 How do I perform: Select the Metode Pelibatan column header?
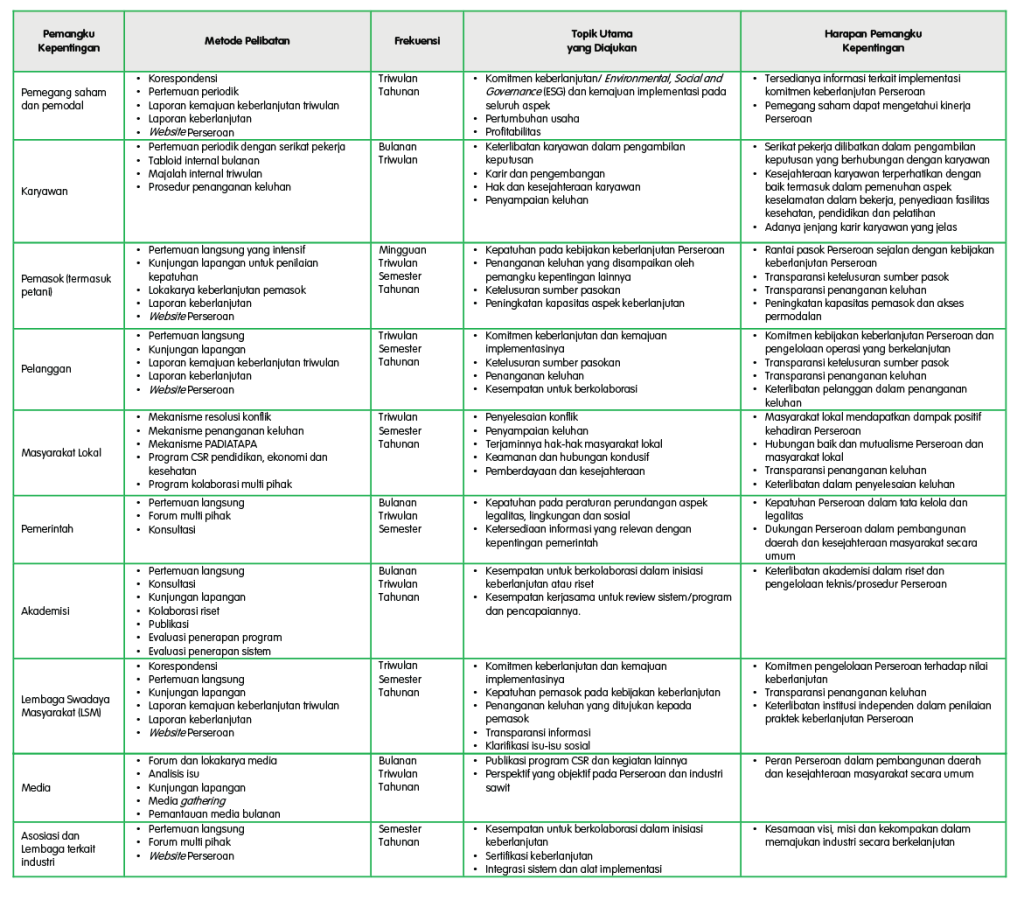[x=247, y=41]
